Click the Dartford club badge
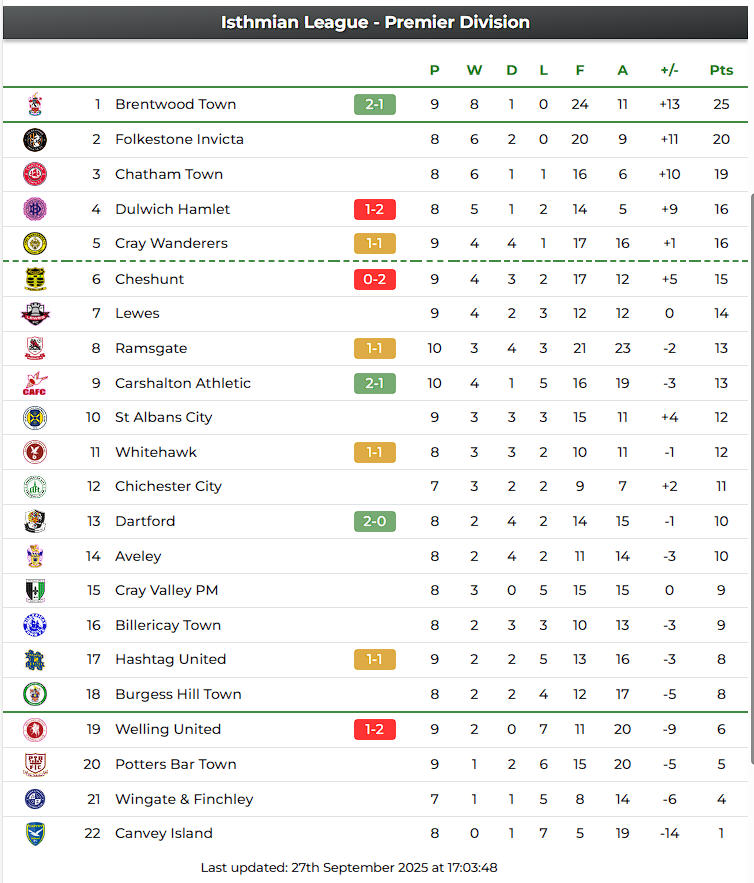The image size is (754, 883). [35, 521]
